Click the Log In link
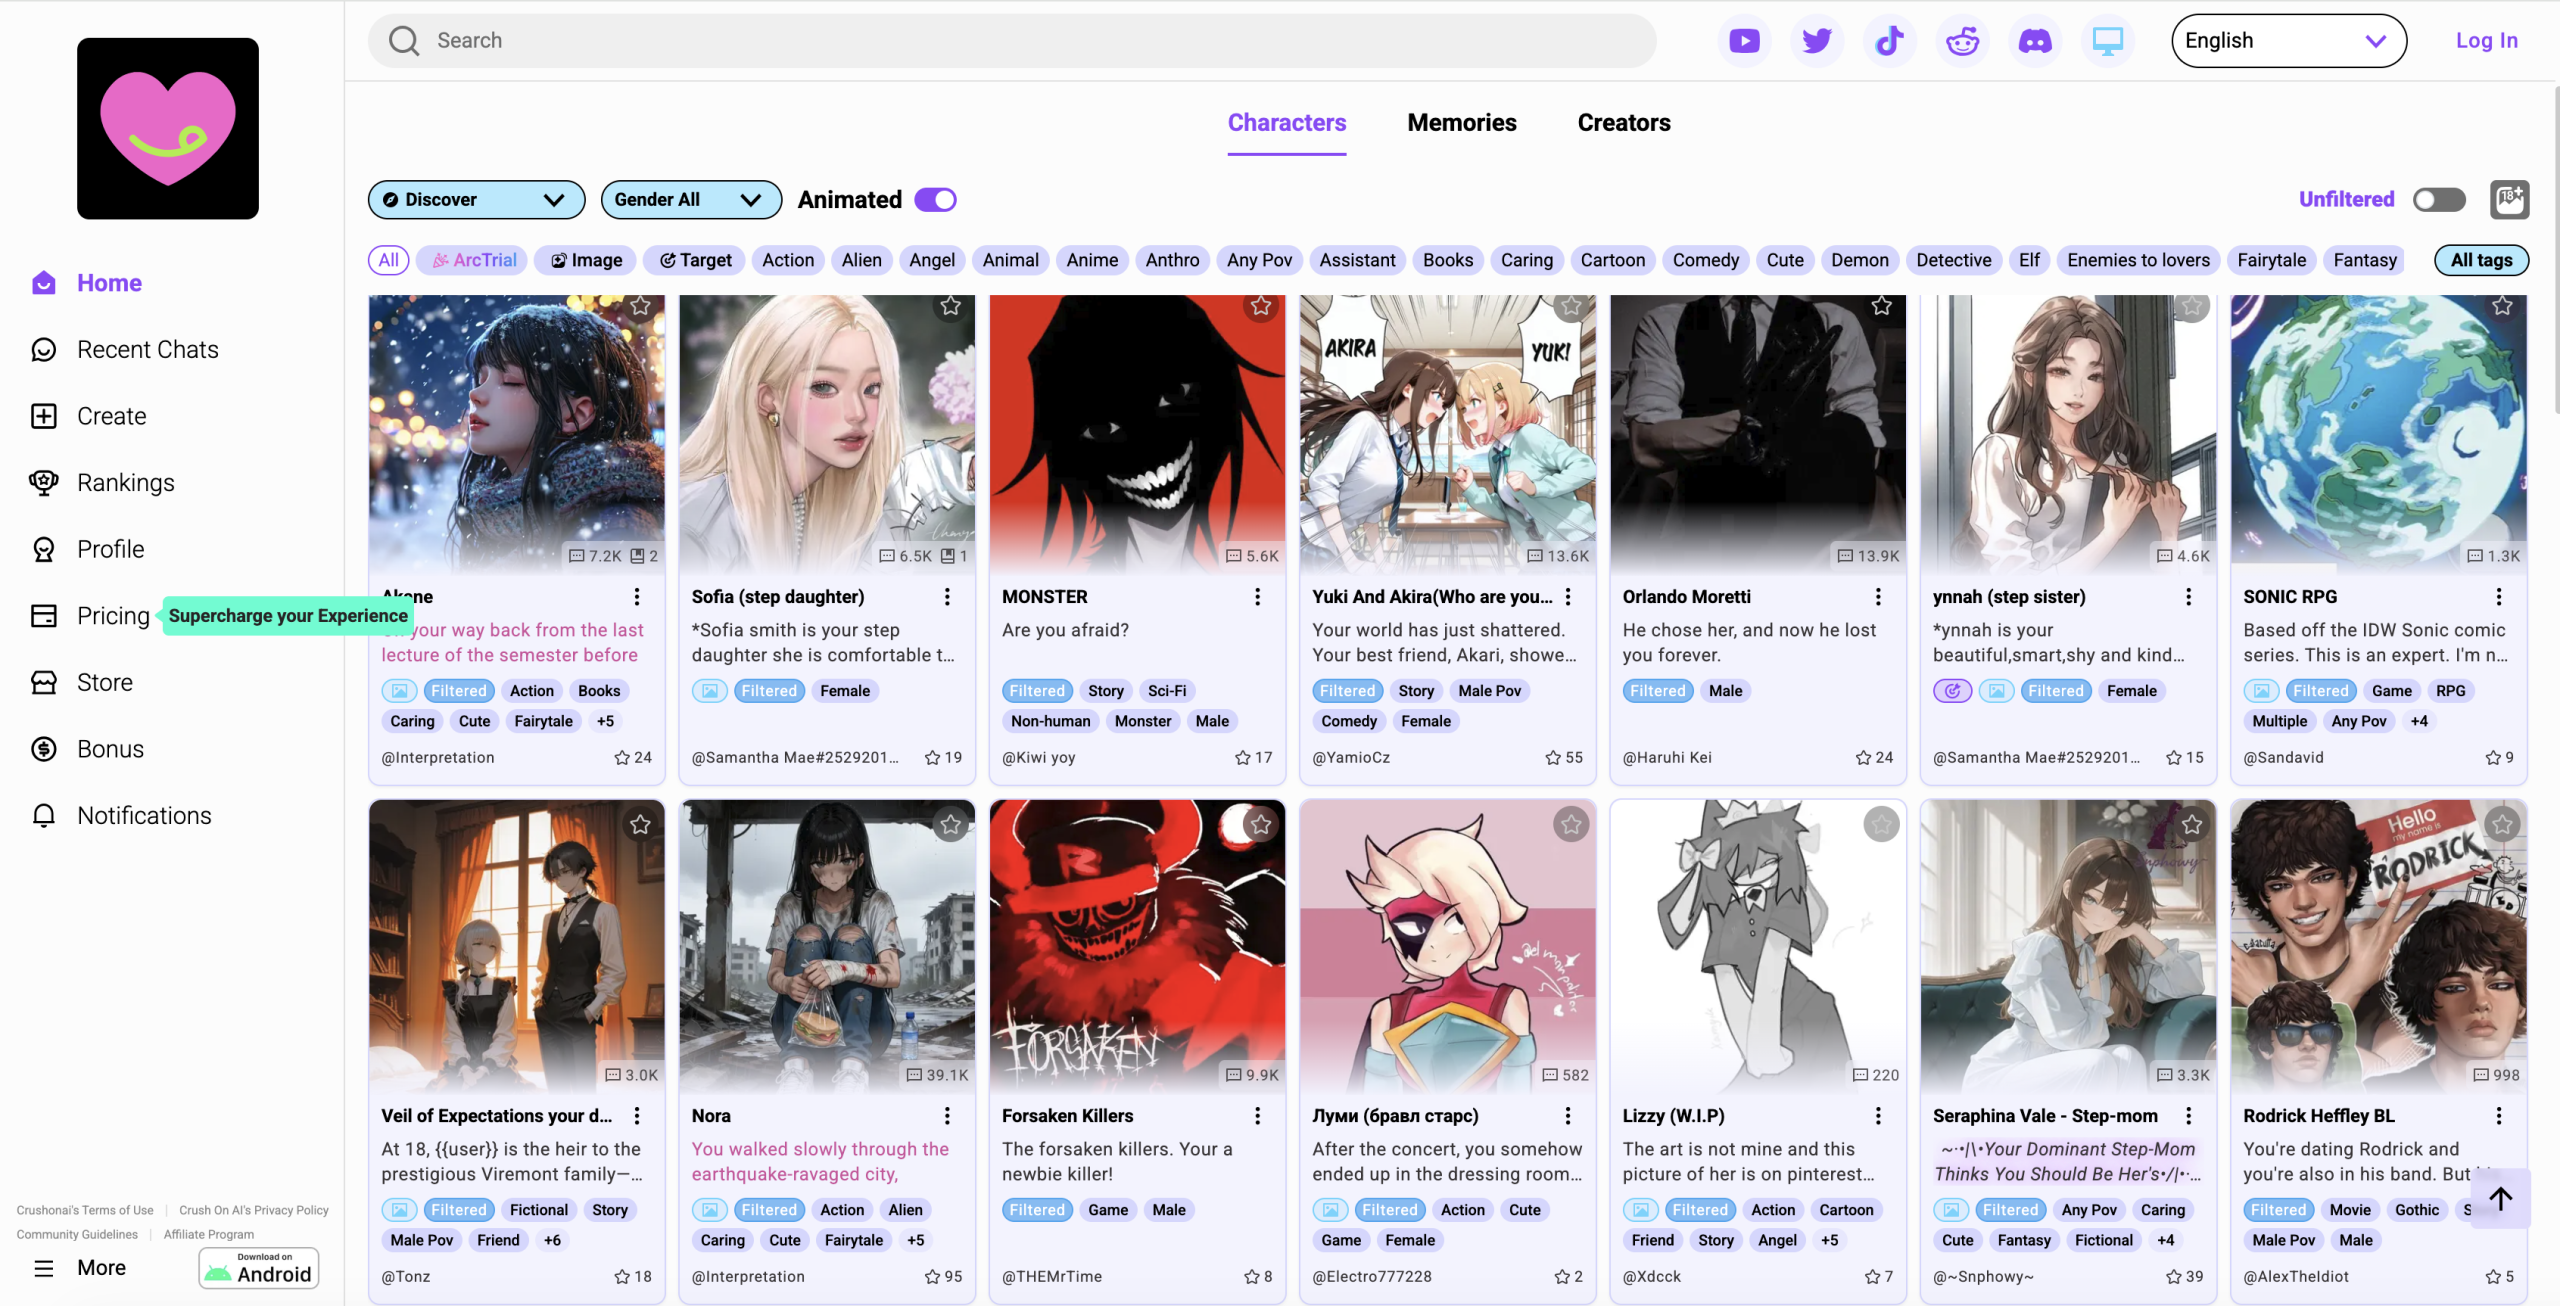The width and height of the screenshot is (2560, 1306). pos(2486,41)
